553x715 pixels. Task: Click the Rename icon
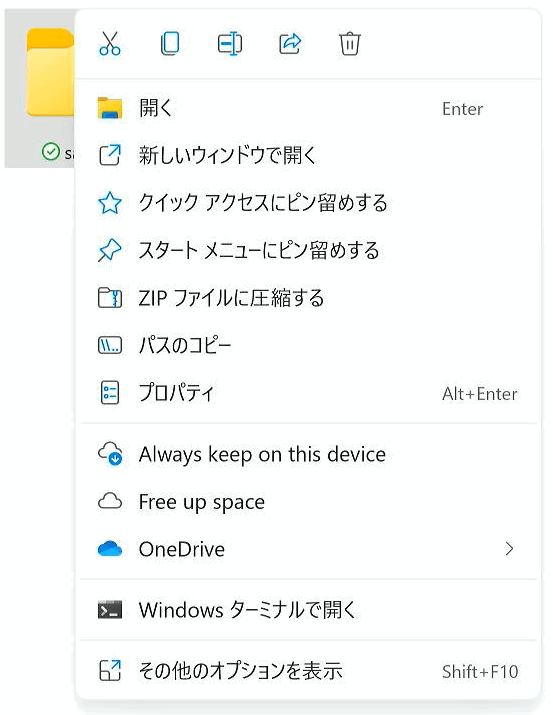(230, 44)
